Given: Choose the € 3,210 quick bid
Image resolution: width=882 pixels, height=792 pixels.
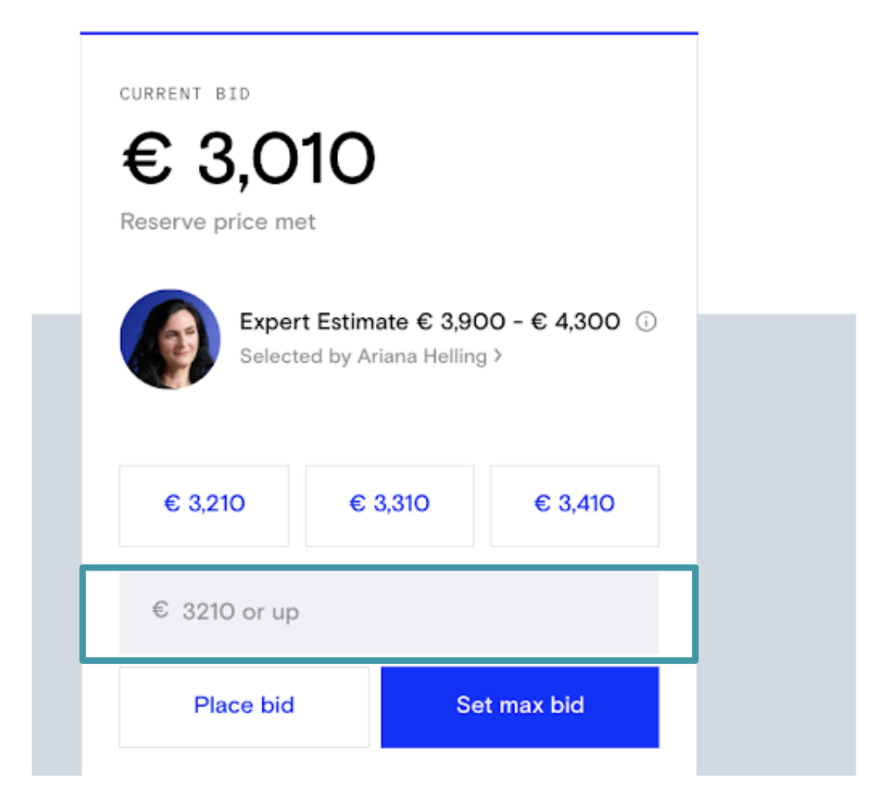Looking at the screenshot, I should click(x=204, y=504).
